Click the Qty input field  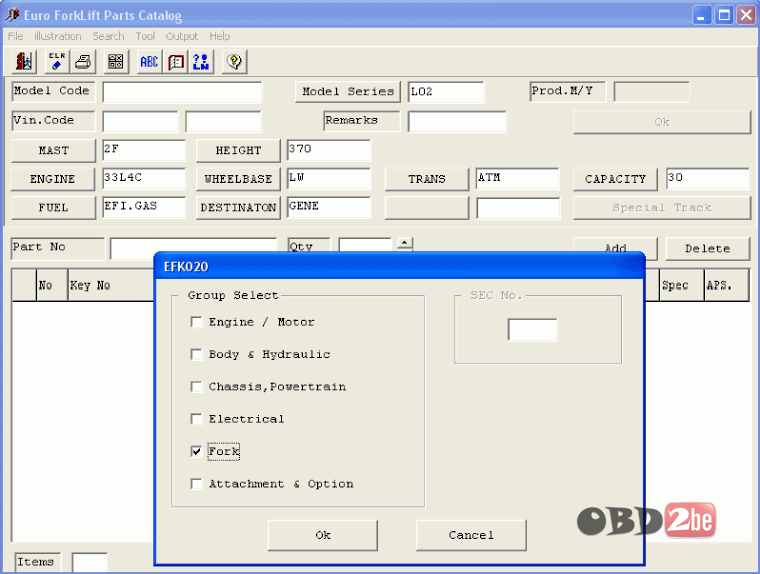click(x=365, y=245)
